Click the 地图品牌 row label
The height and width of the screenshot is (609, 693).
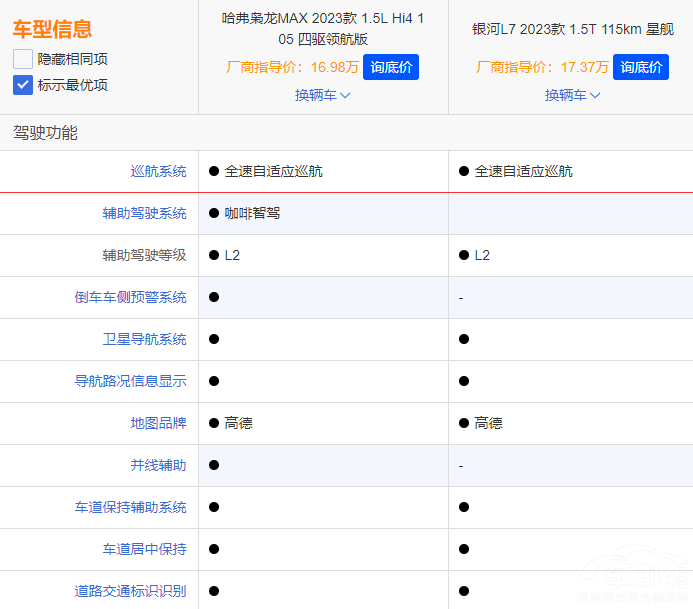coord(158,423)
